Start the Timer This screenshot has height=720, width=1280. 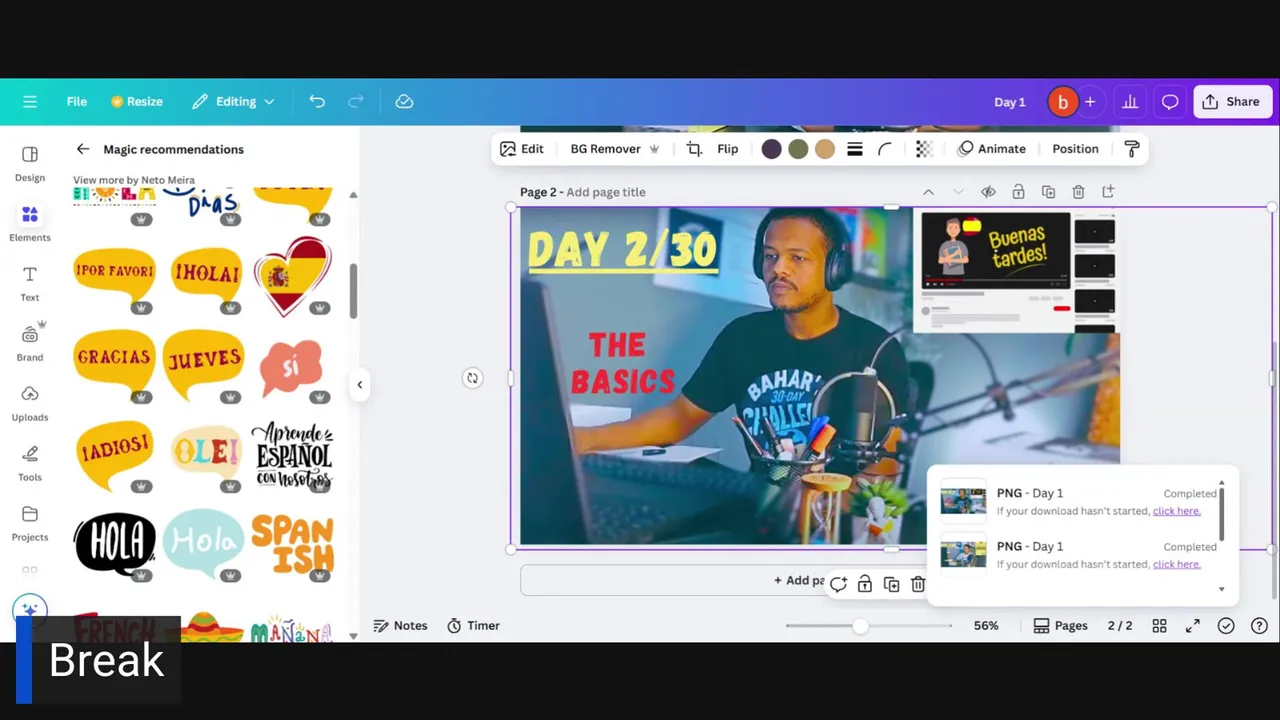pos(473,625)
